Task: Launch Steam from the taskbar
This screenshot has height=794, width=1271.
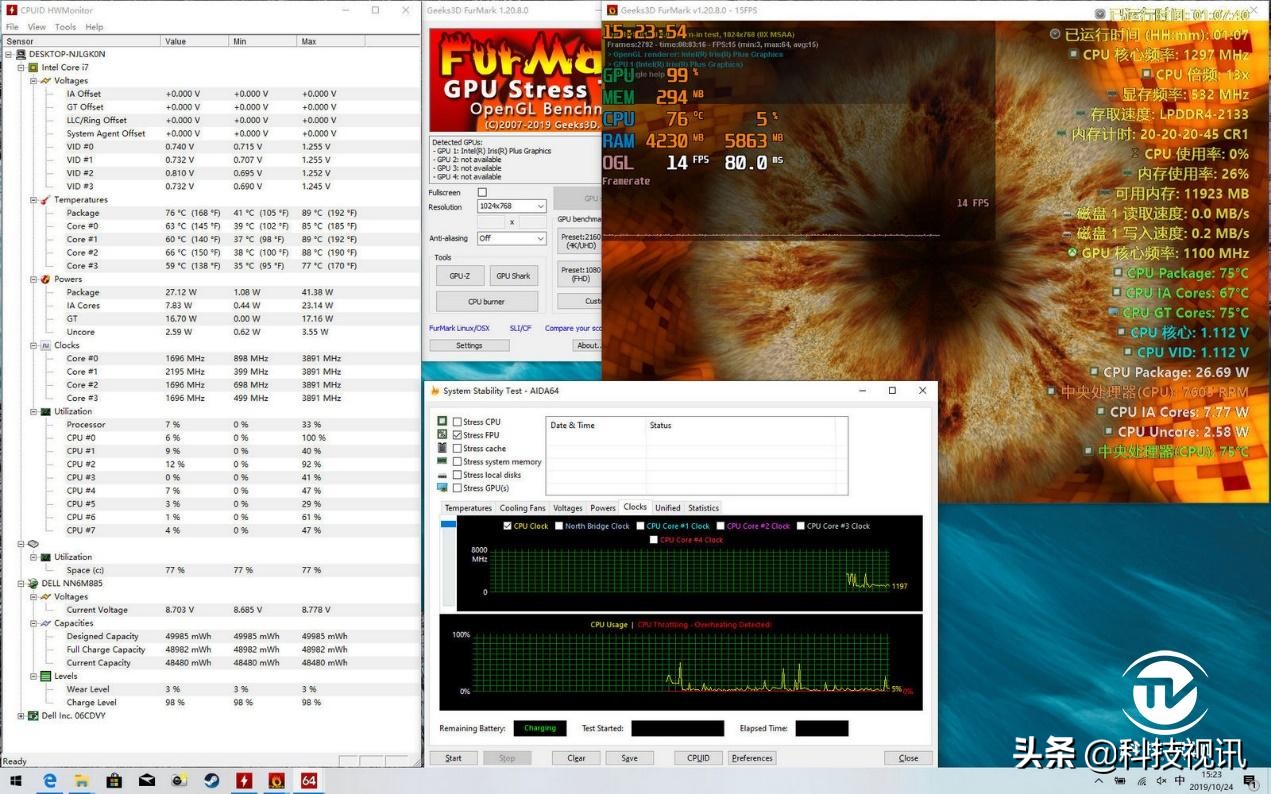Action: 211,781
